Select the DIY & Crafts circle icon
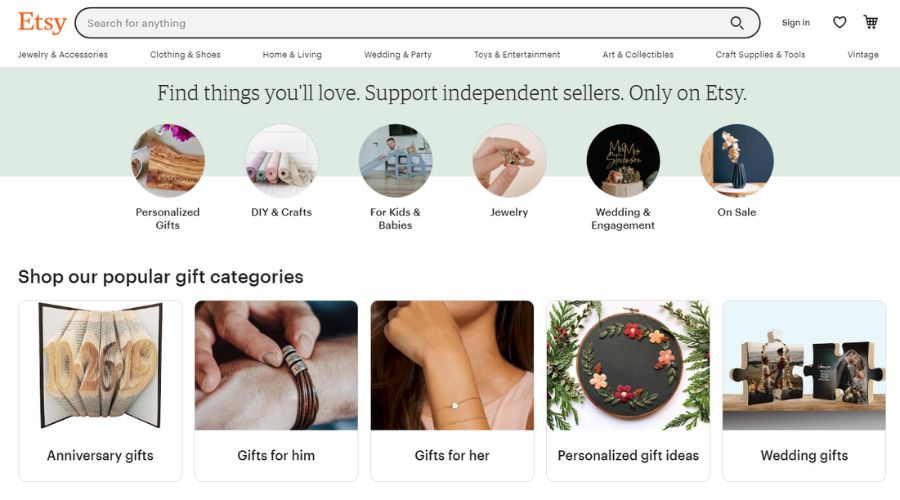This screenshot has width=900, height=500. (x=282, y=161)
